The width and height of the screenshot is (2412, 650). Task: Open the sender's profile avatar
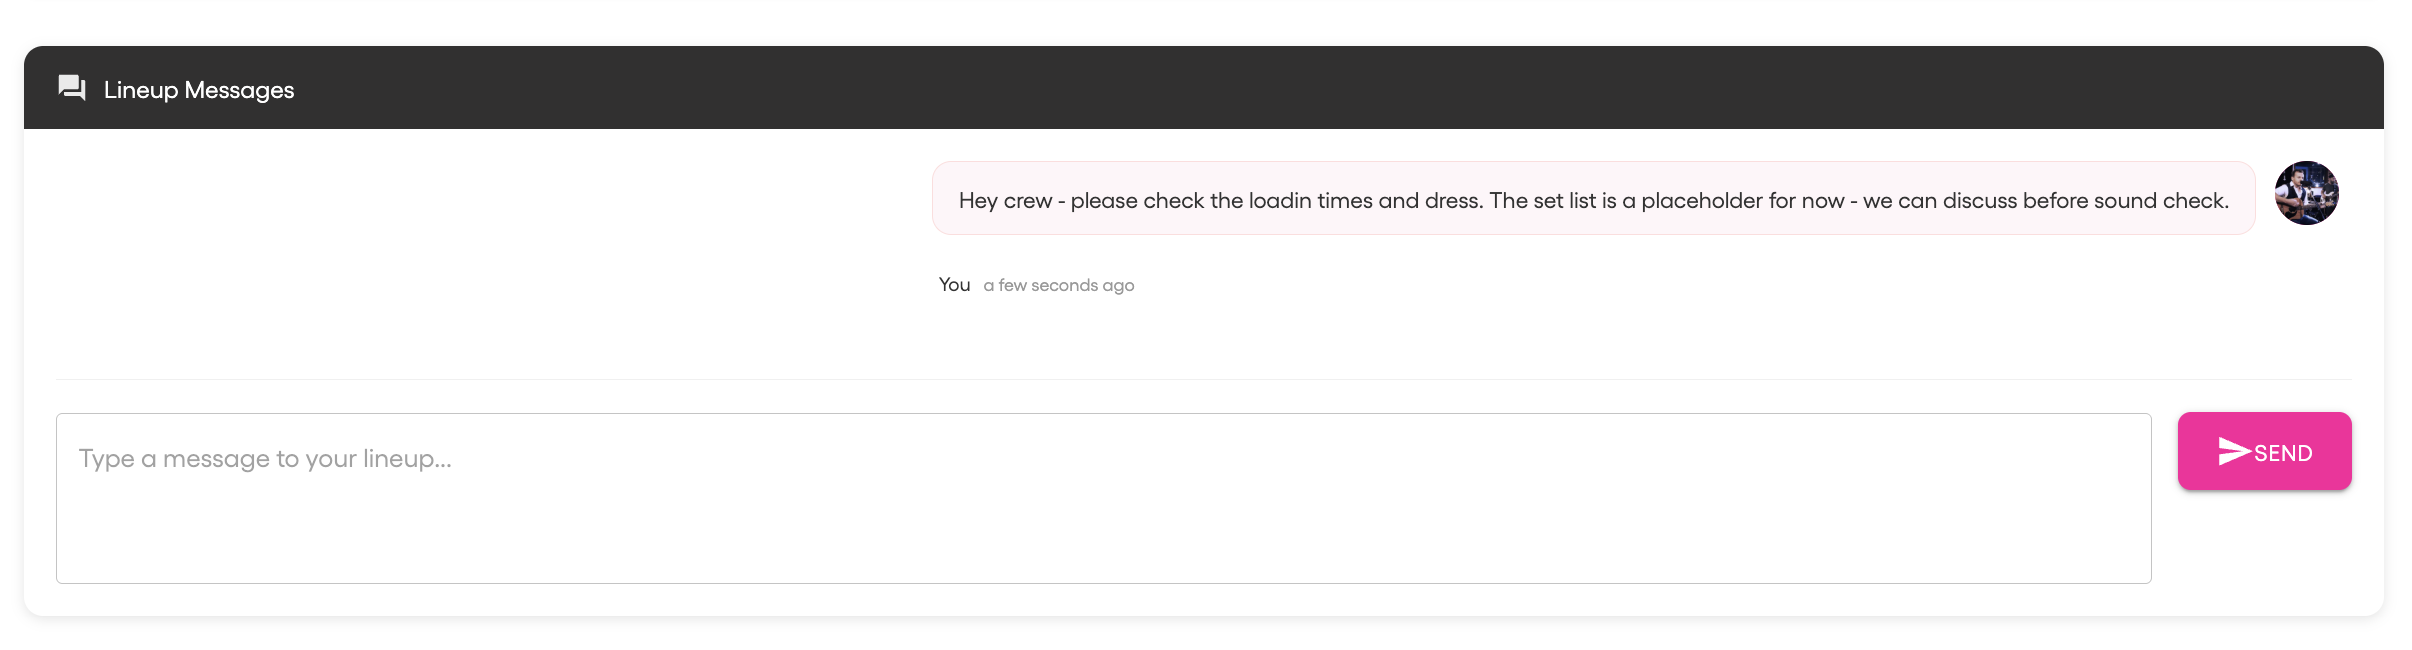[x=2306, y=193]
